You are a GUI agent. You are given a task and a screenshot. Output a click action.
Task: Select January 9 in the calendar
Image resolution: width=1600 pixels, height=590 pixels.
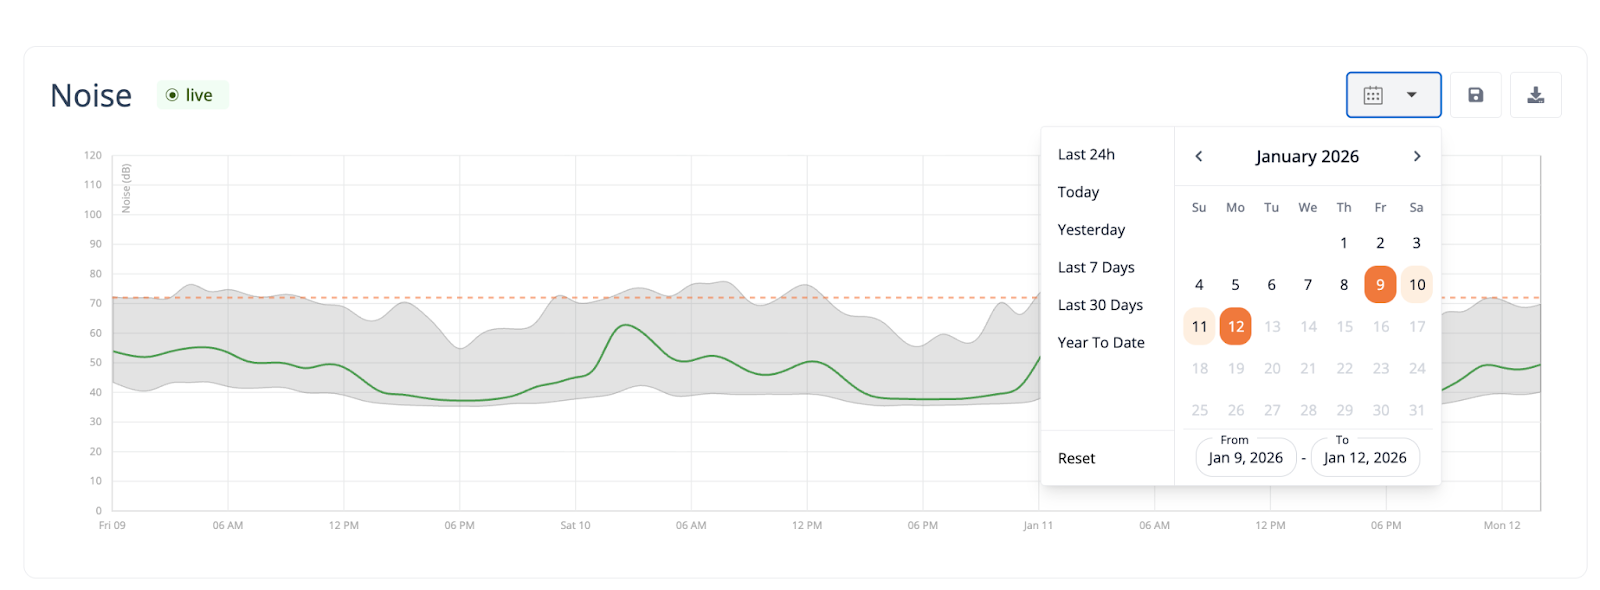coord(1380,285)
